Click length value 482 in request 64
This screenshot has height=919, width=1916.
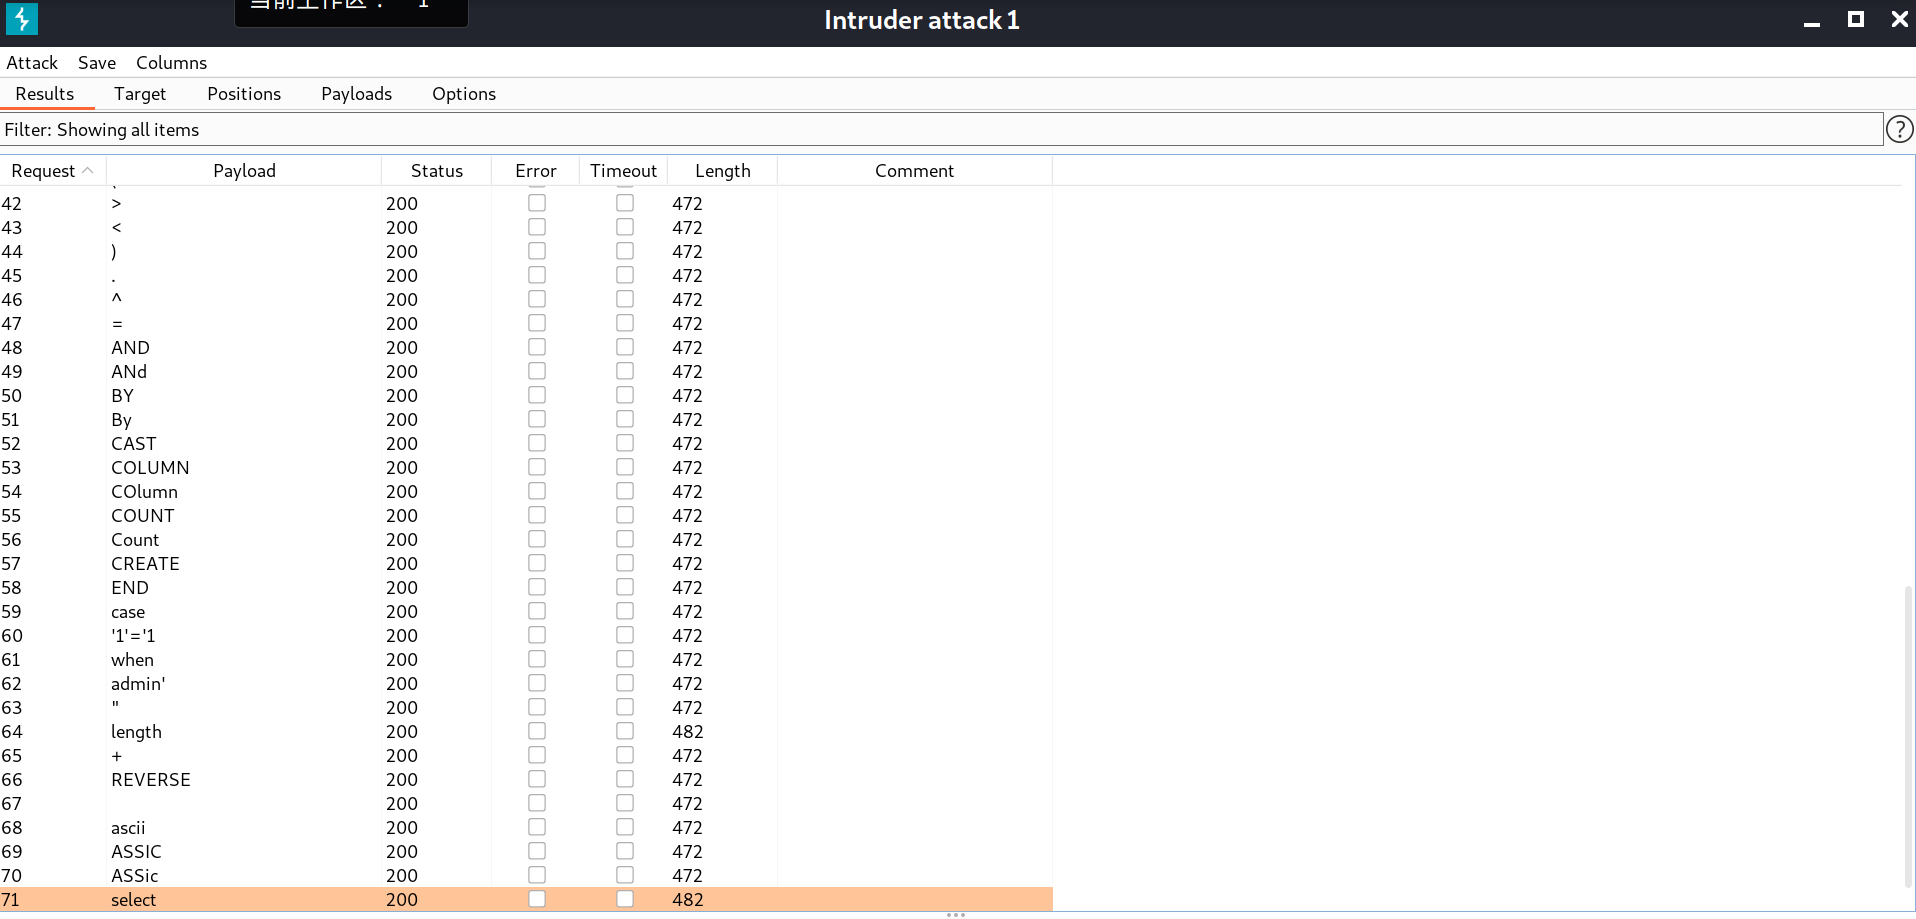pos(687,731)
